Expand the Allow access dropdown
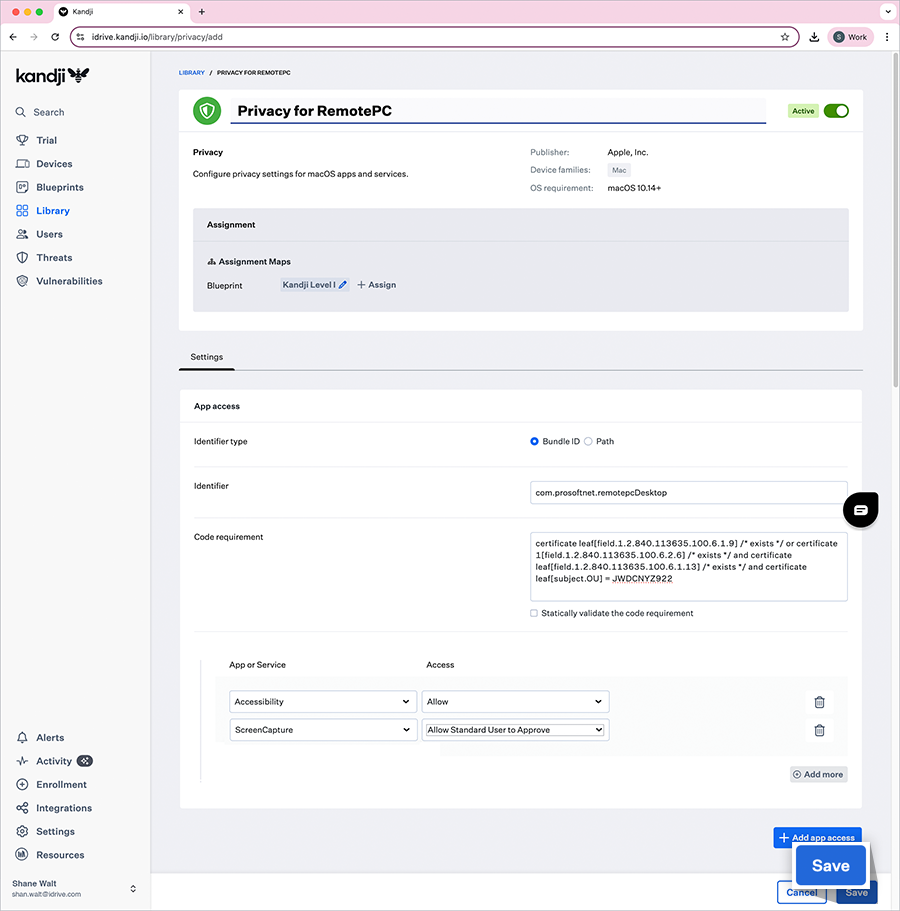The image size is (900, 911). (x=515, y=702)
